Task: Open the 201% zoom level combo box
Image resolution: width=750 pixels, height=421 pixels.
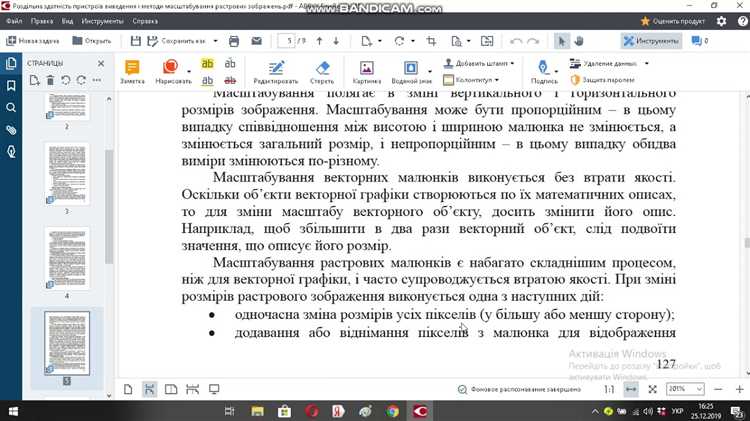Action: (x=685, y=389)
